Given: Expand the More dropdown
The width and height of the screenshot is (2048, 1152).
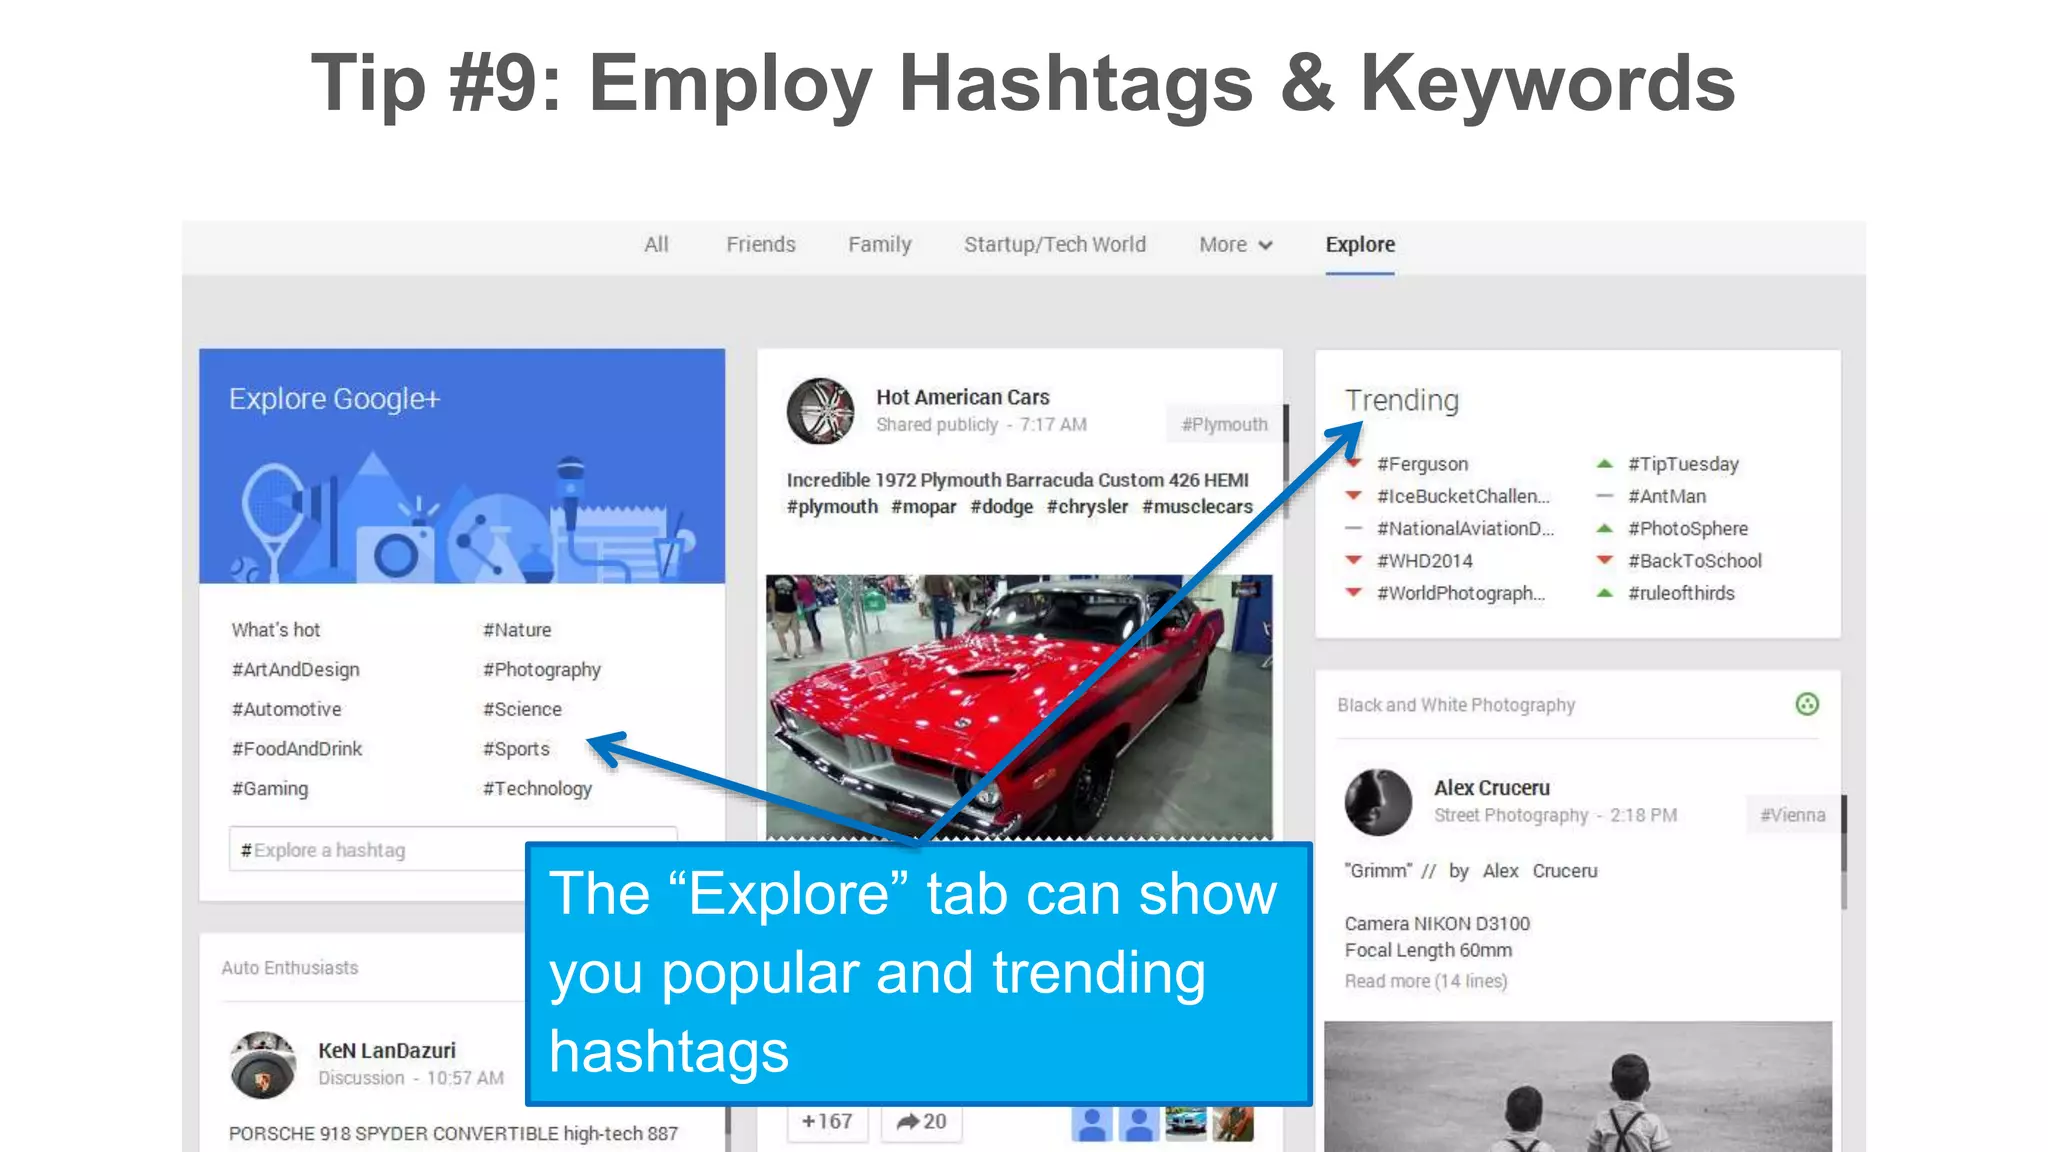Looking at the screenshot, I should pyautogui.click(x=1236, y=245).
